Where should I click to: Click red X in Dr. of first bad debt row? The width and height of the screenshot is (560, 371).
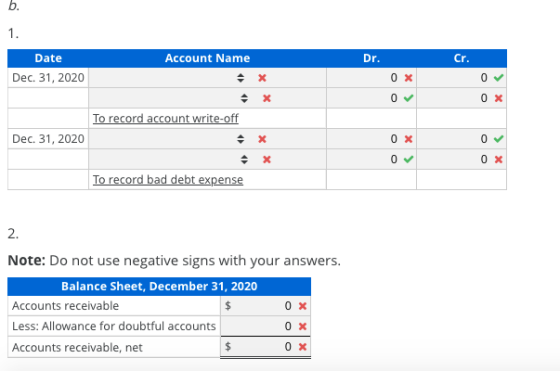(409, 139)
